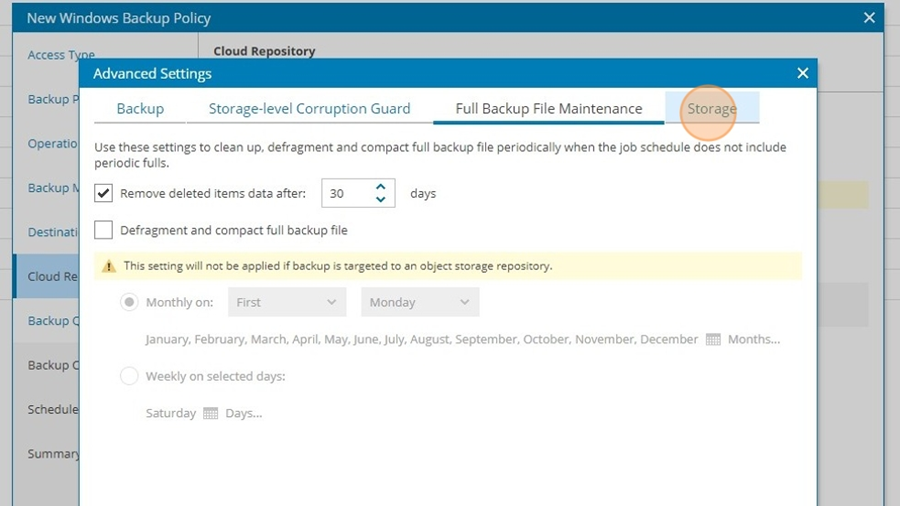The height and width of the screenshot is (506, 900).
Task: Close the New Windows Backup Policy window
Action: [869, 18]
